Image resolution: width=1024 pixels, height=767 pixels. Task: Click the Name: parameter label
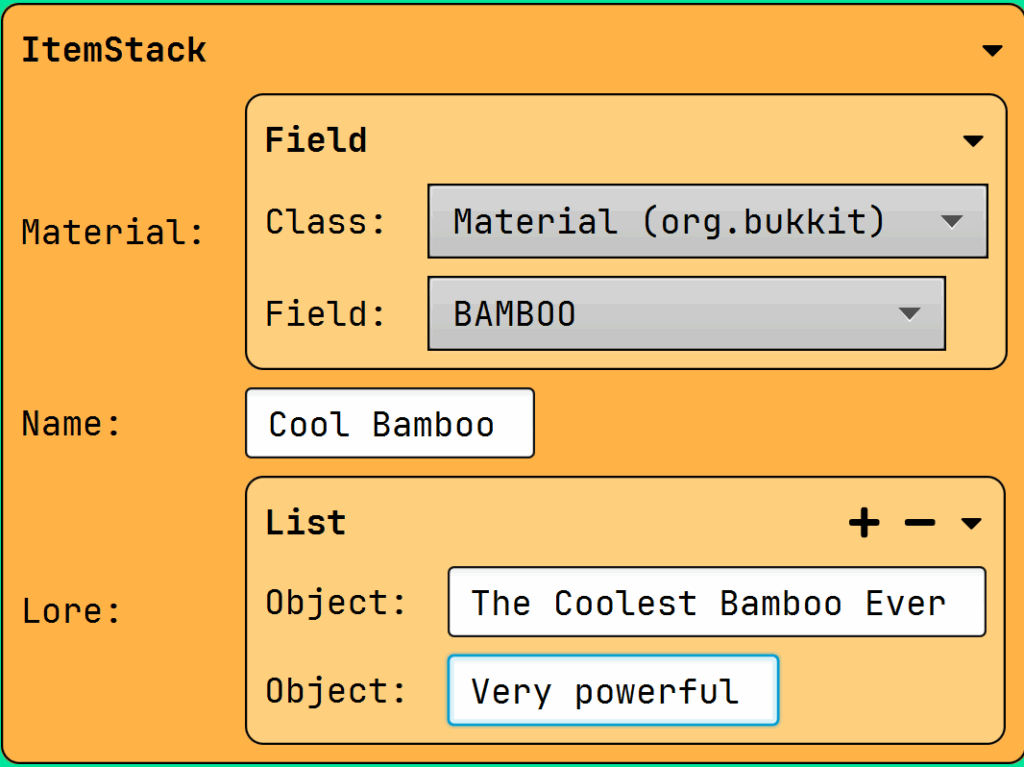[x=71, y=424]
